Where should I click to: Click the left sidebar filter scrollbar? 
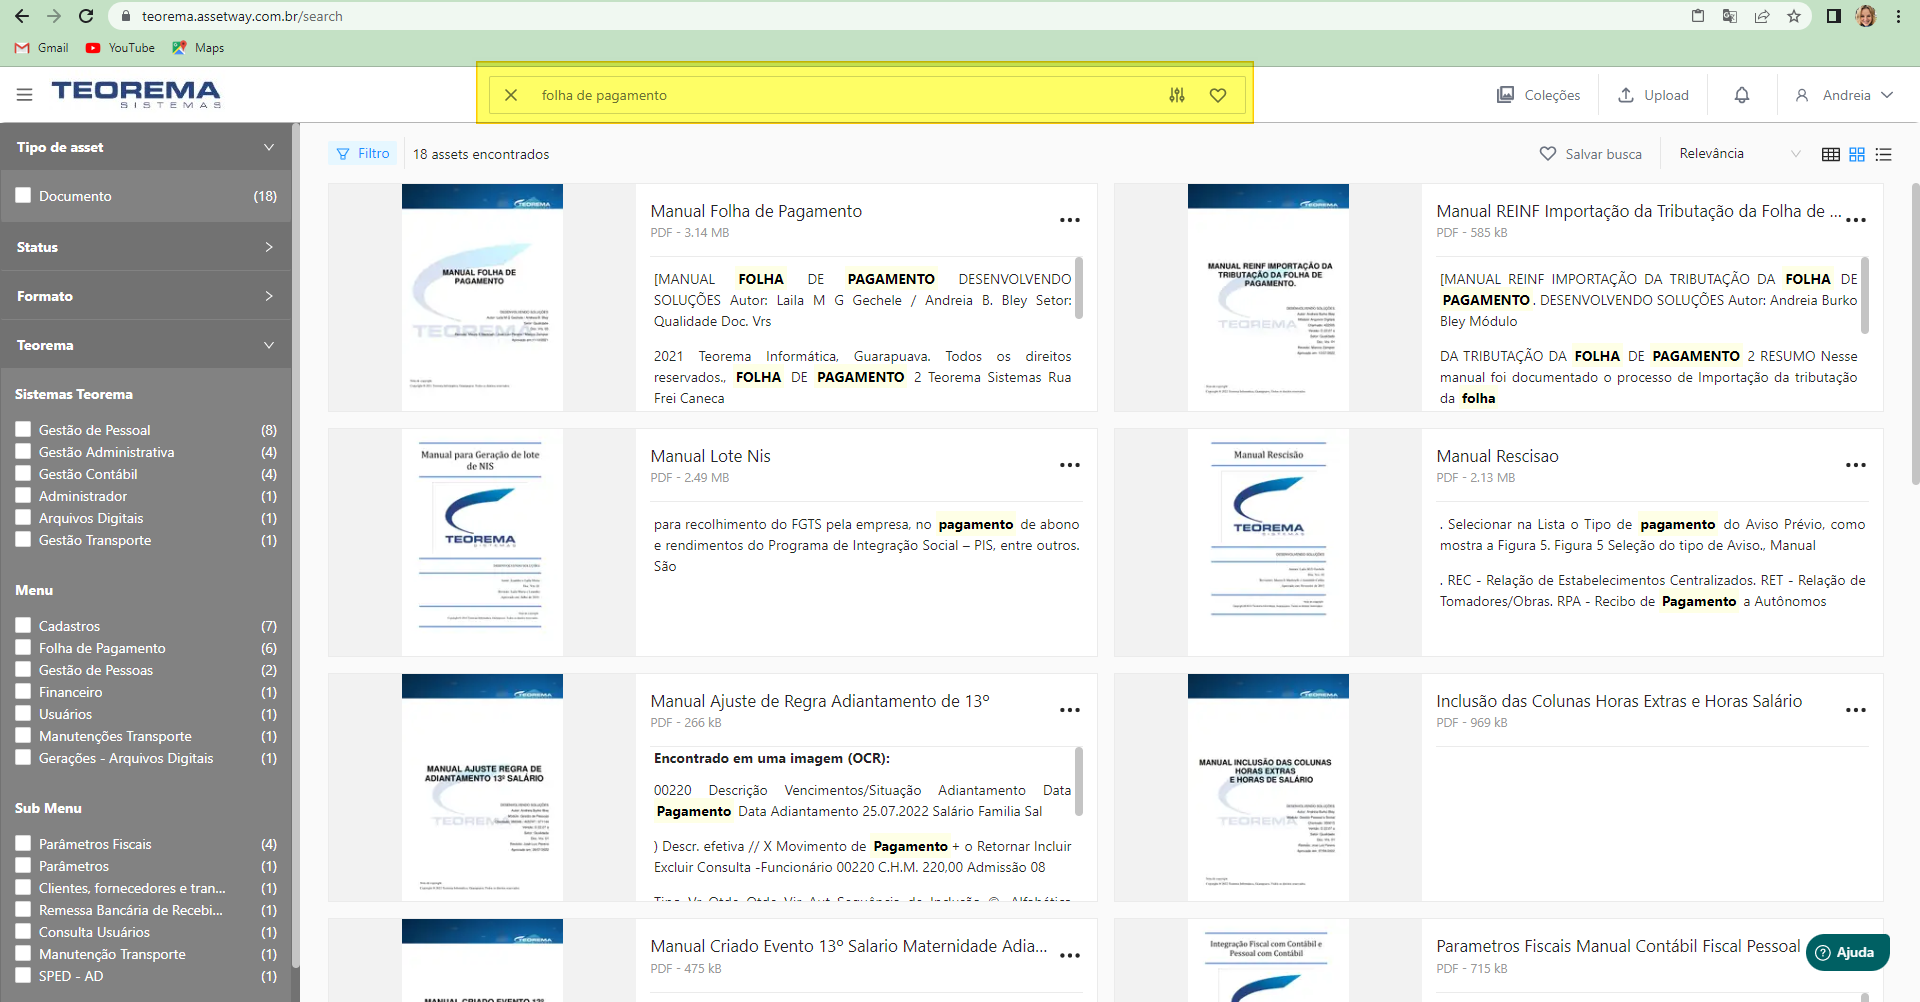click(295, 545)
